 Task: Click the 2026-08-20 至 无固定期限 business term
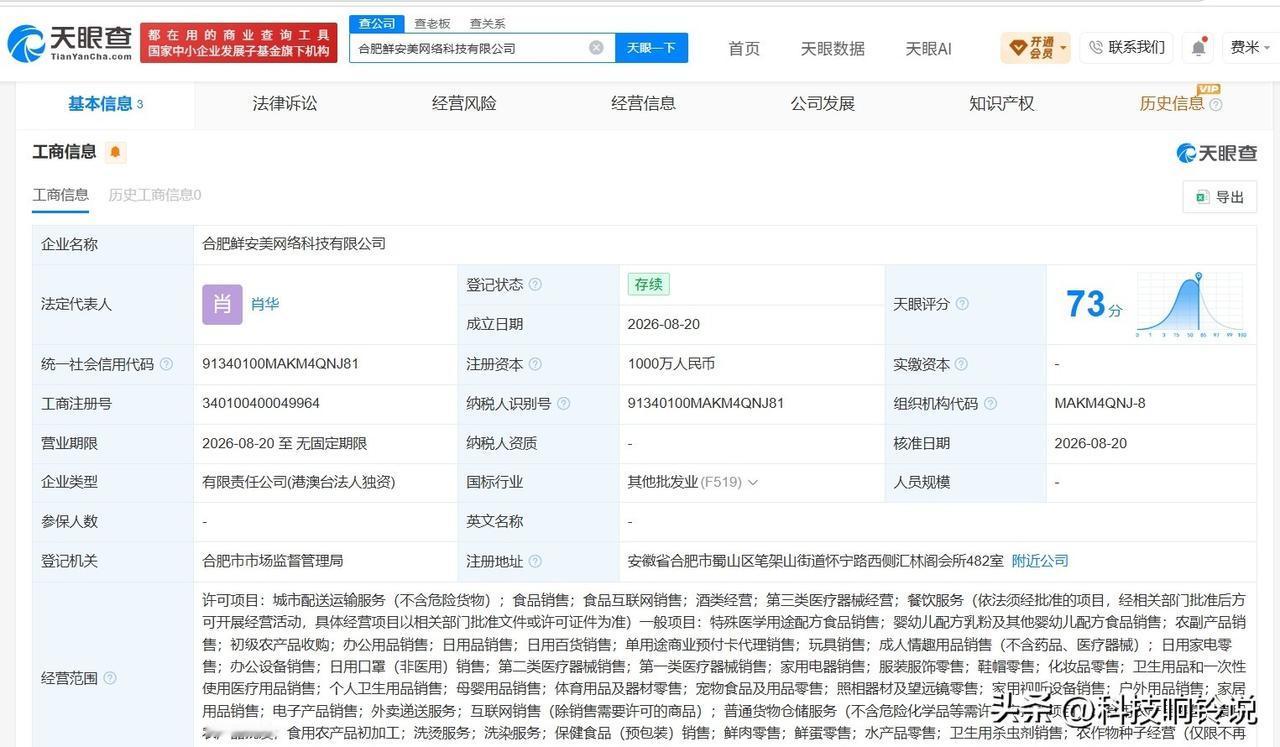(x=285, y=444)
